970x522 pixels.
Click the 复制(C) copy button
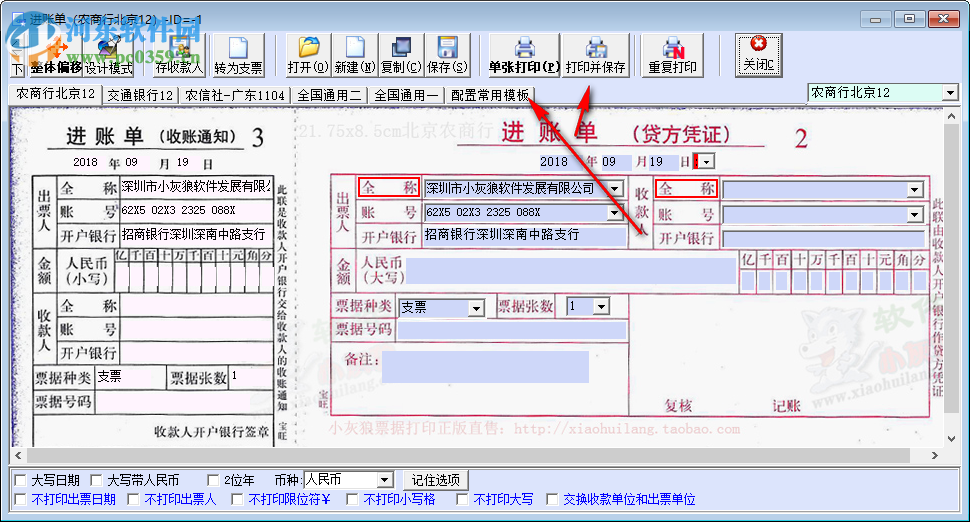coord(401,56)
